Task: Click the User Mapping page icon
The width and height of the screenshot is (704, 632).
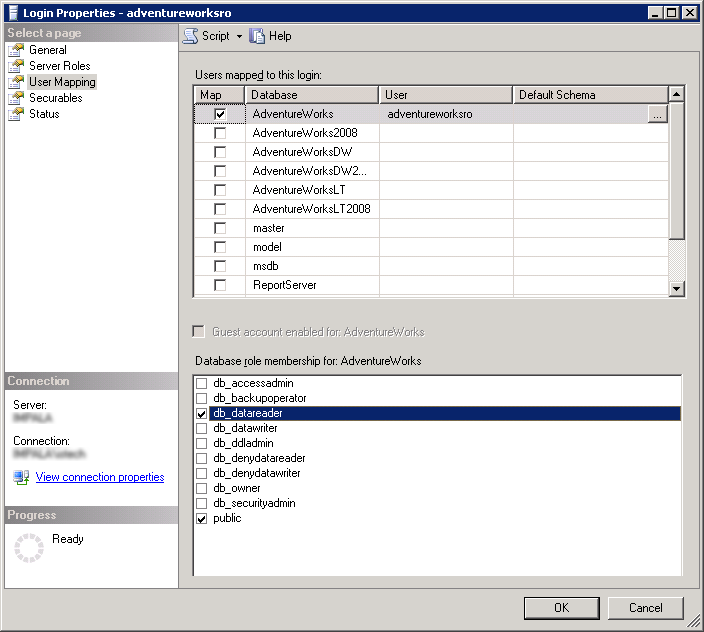Action: point(16,82)
